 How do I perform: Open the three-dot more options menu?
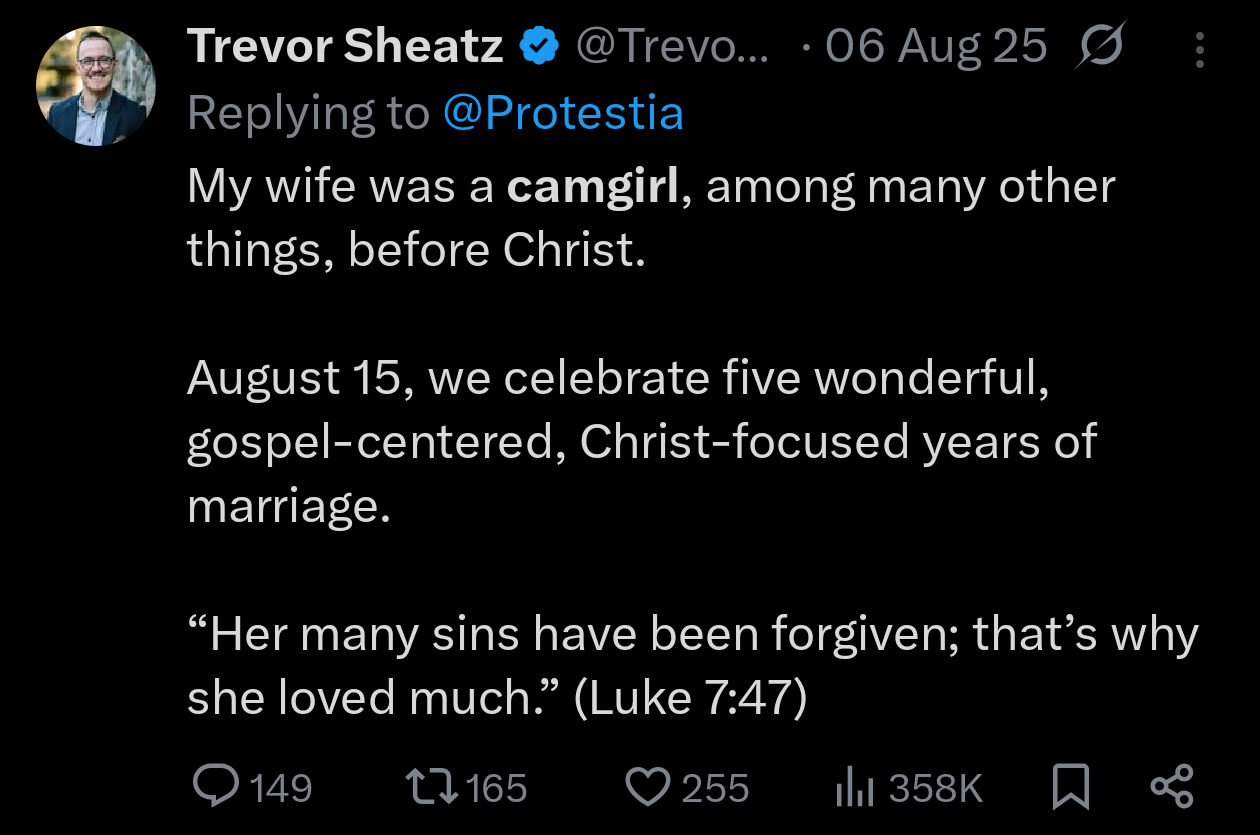(x=1199, y=49)
